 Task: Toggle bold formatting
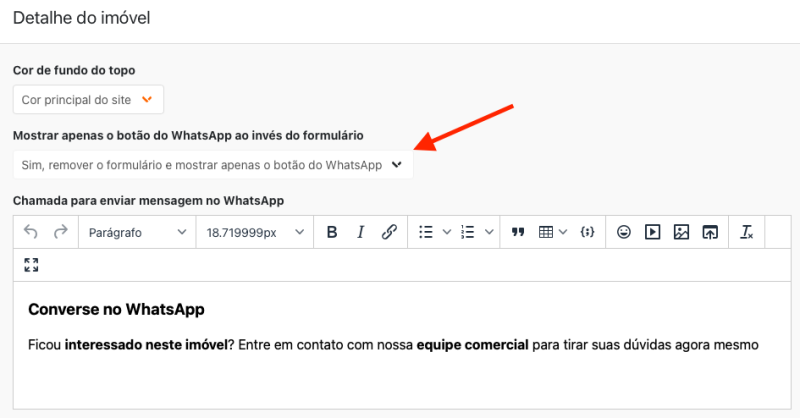point(332,232)
